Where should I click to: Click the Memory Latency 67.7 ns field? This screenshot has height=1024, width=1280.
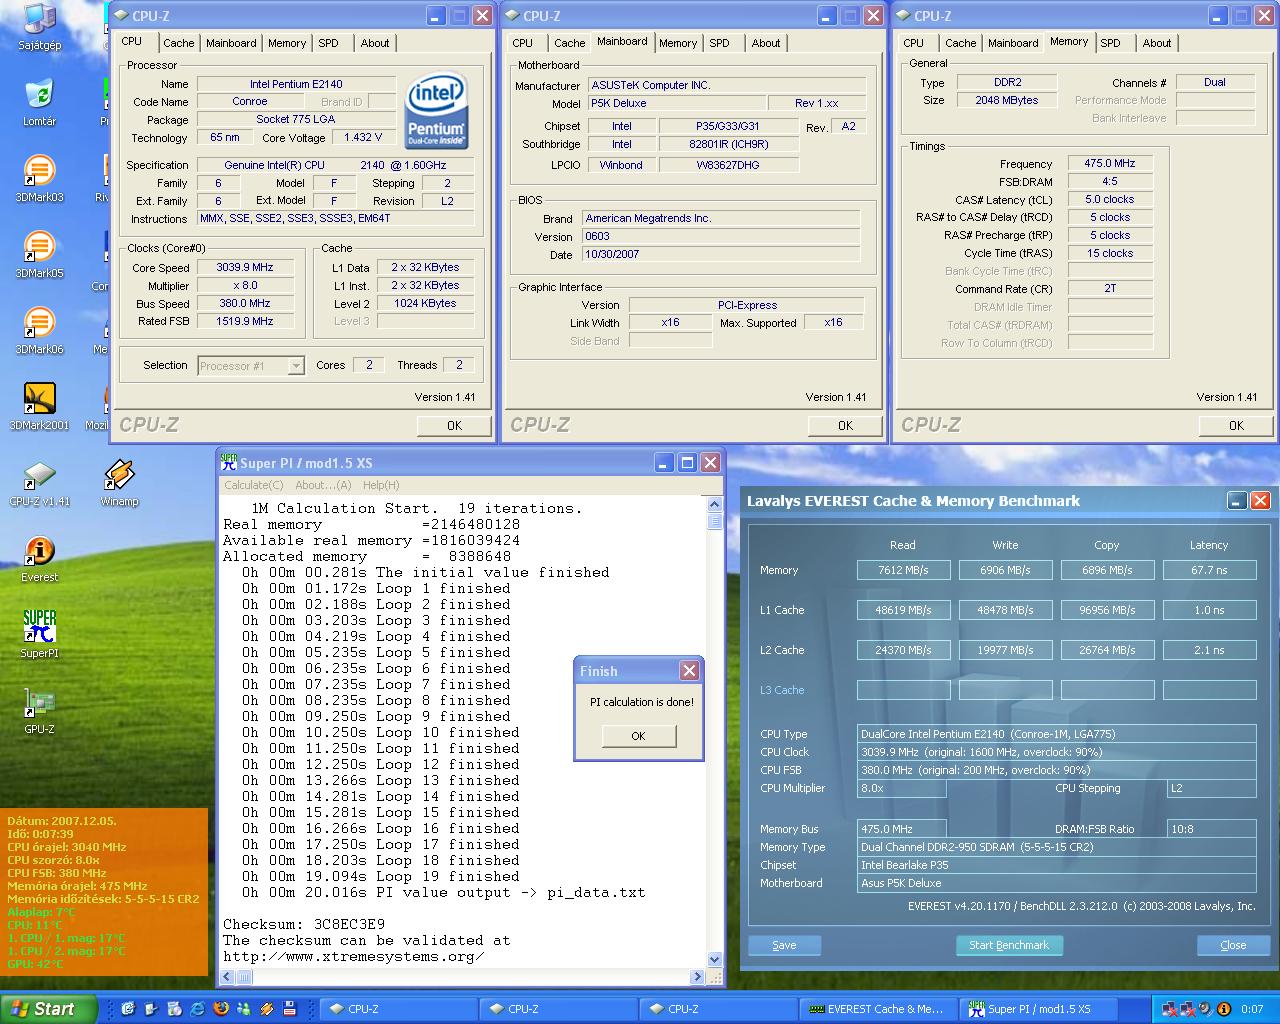[x=1209, y=570]
